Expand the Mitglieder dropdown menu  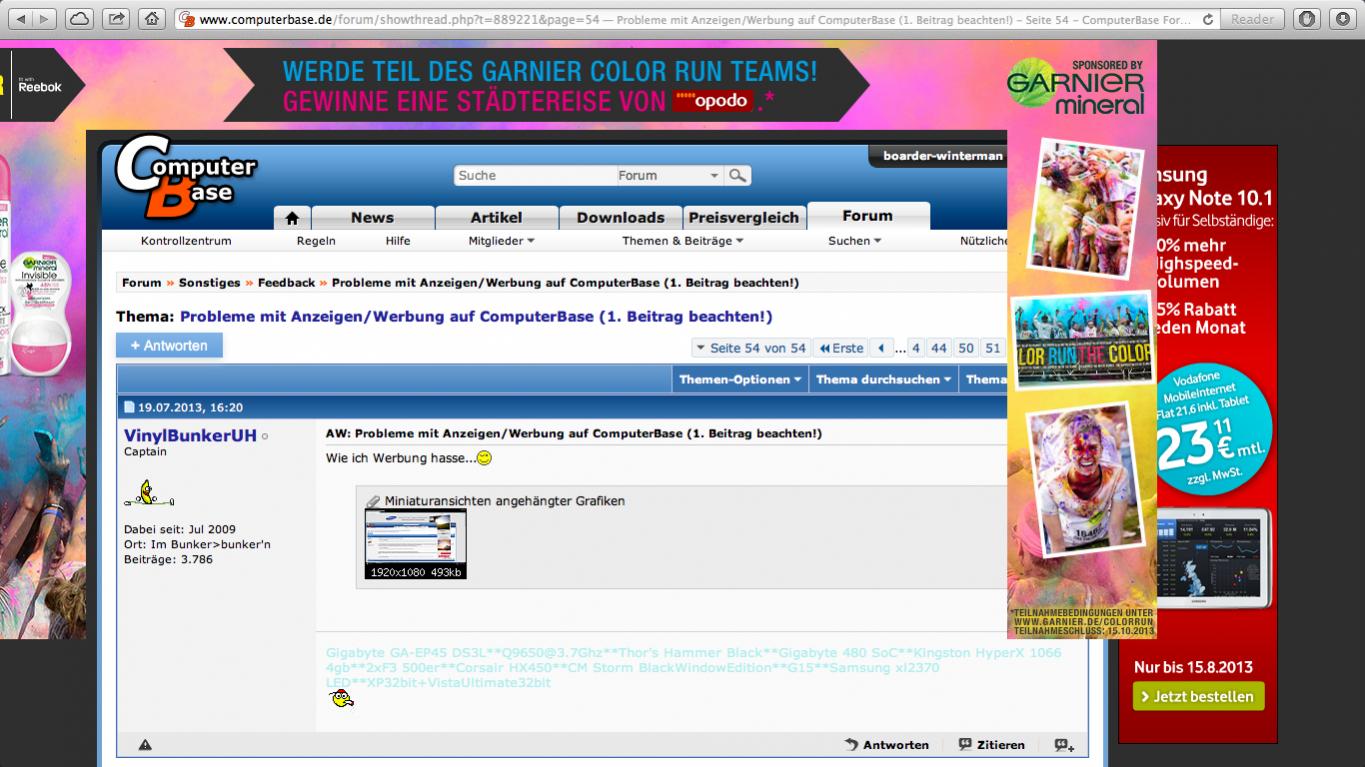[501, 241]
